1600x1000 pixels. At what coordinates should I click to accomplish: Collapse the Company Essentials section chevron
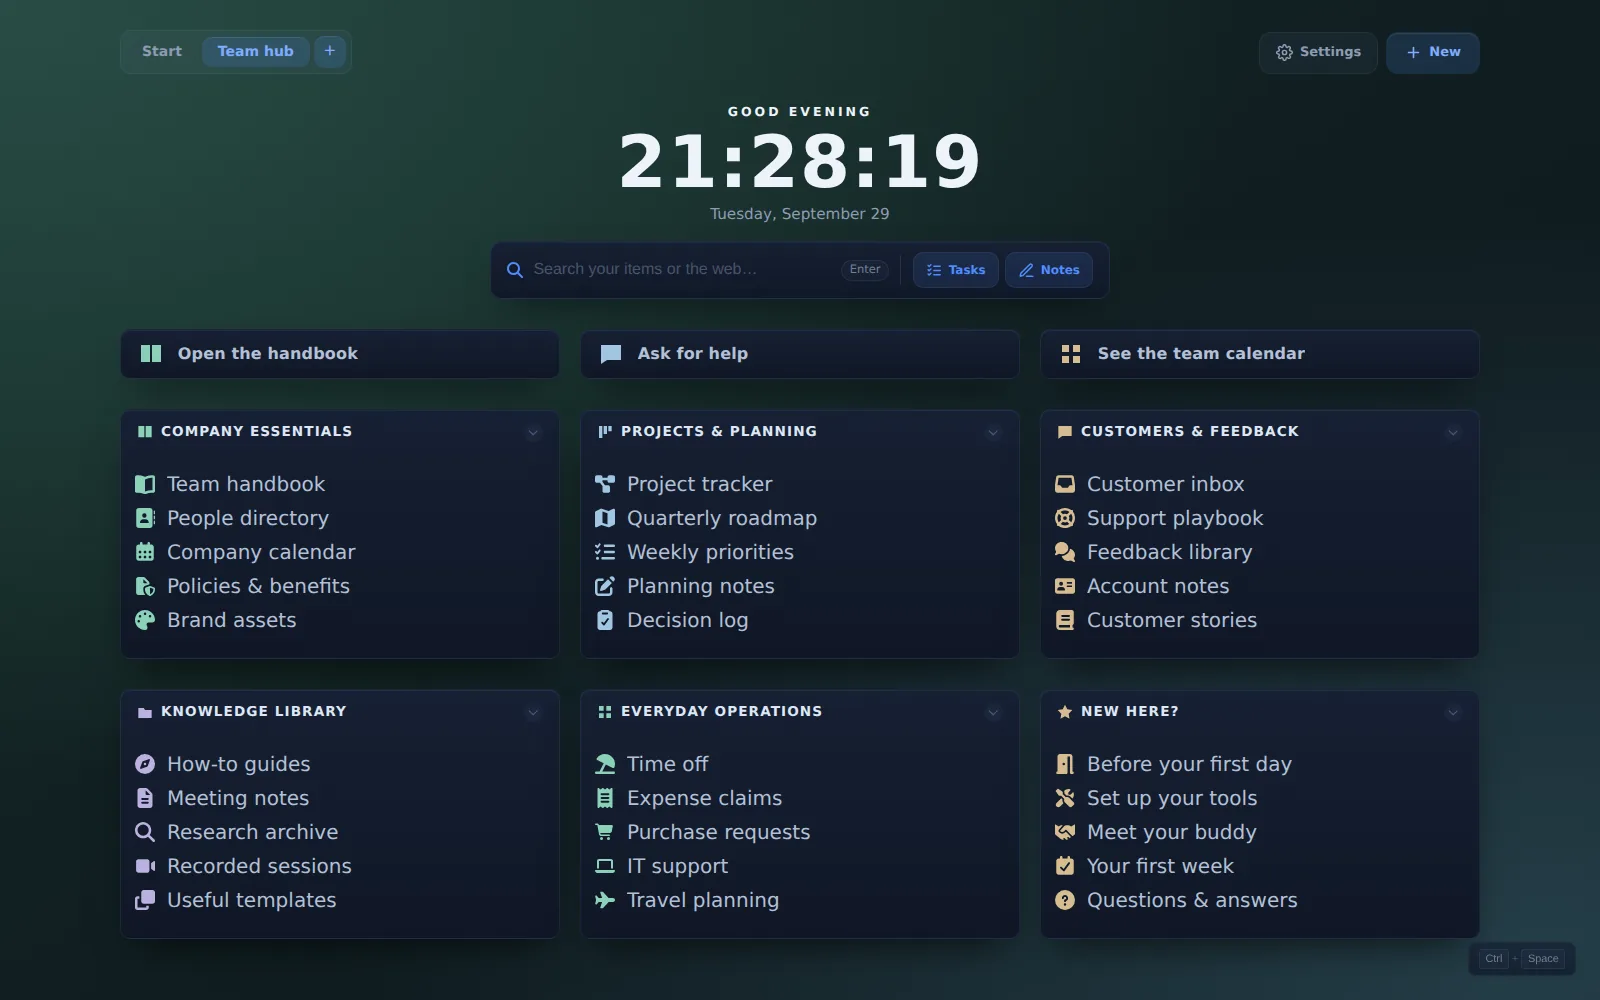point(533,433)
